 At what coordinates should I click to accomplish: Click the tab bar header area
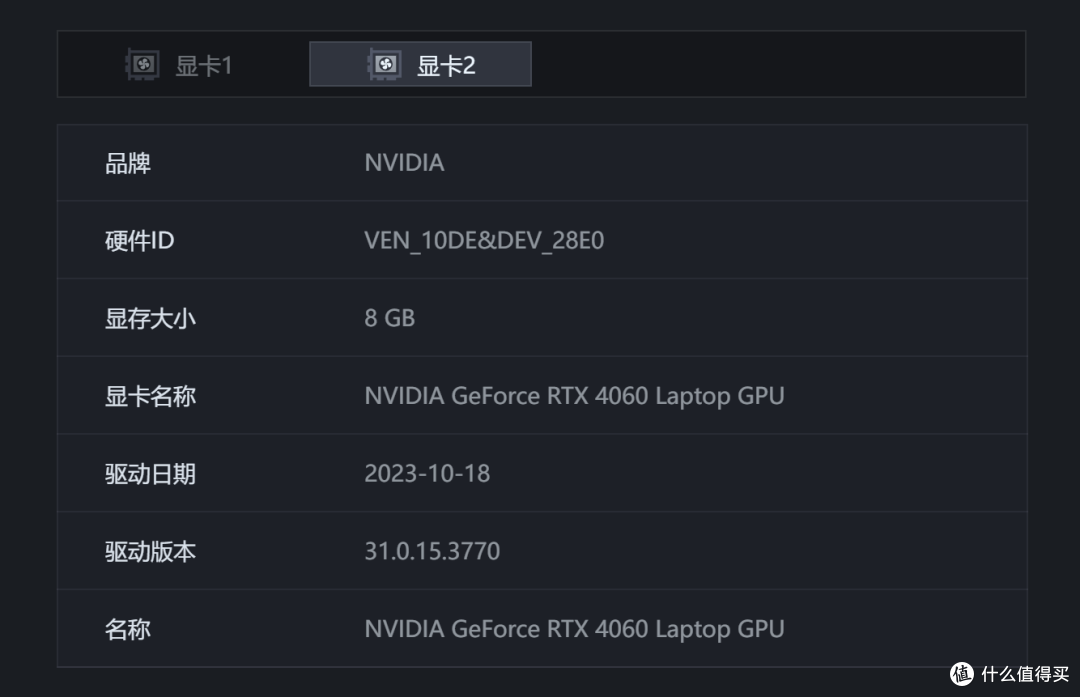(x=540, y=63)
